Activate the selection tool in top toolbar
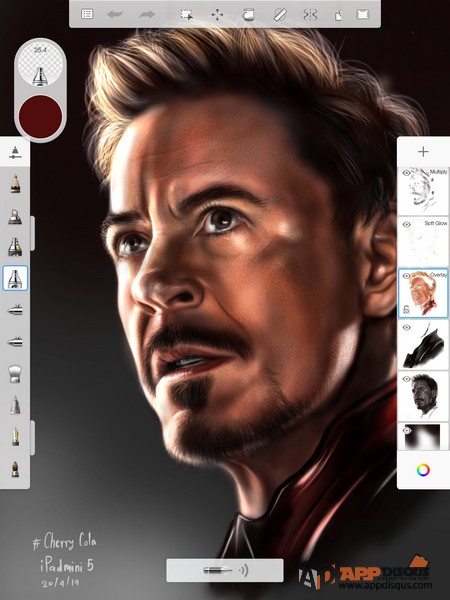The height and width of the screenshot is (600, 450). (x=186, y=15)
